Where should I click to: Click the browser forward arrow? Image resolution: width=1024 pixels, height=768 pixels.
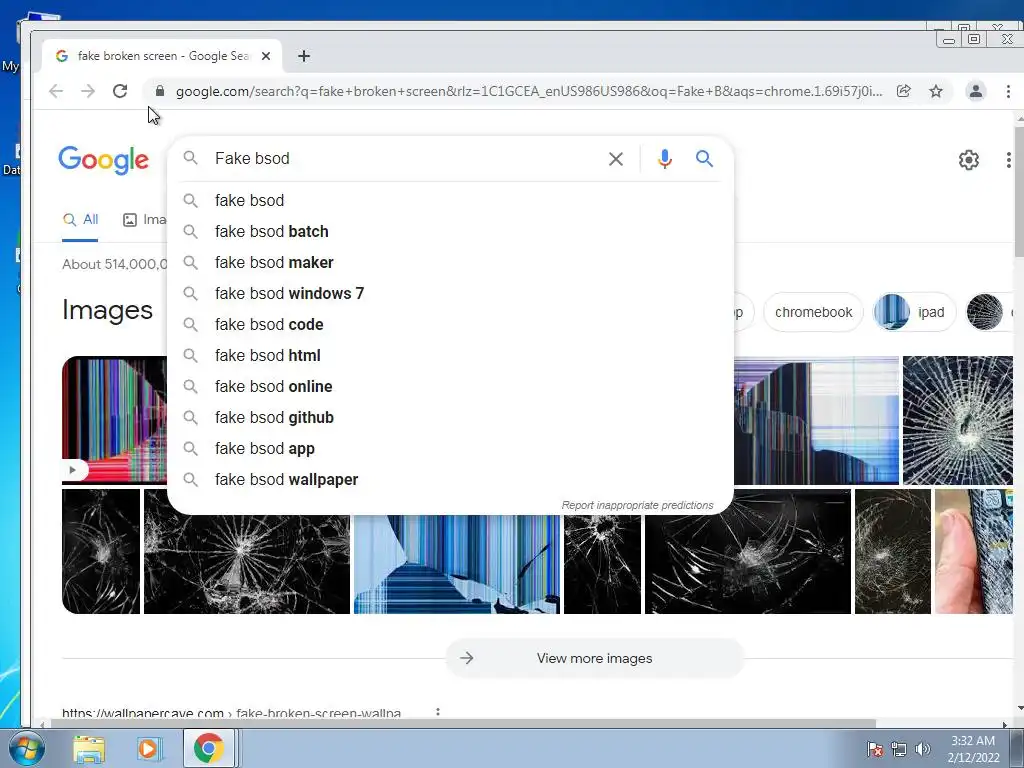(88, 91)
